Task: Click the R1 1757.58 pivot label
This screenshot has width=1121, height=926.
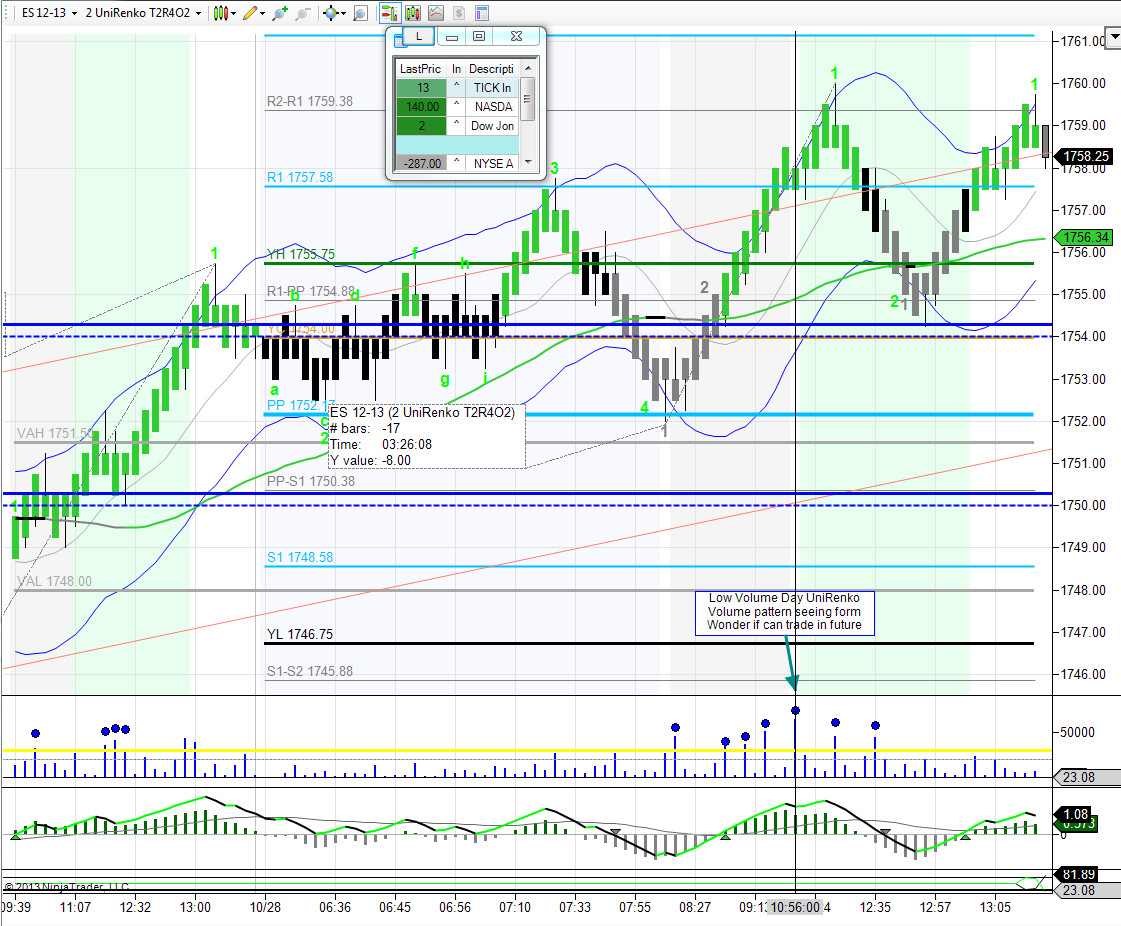Action: (x=300, y=177)
